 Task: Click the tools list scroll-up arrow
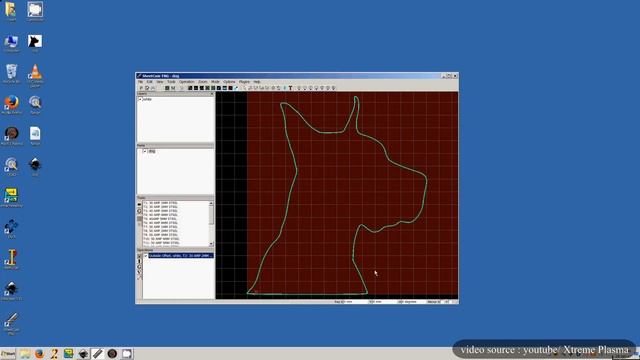pos(211,203)
